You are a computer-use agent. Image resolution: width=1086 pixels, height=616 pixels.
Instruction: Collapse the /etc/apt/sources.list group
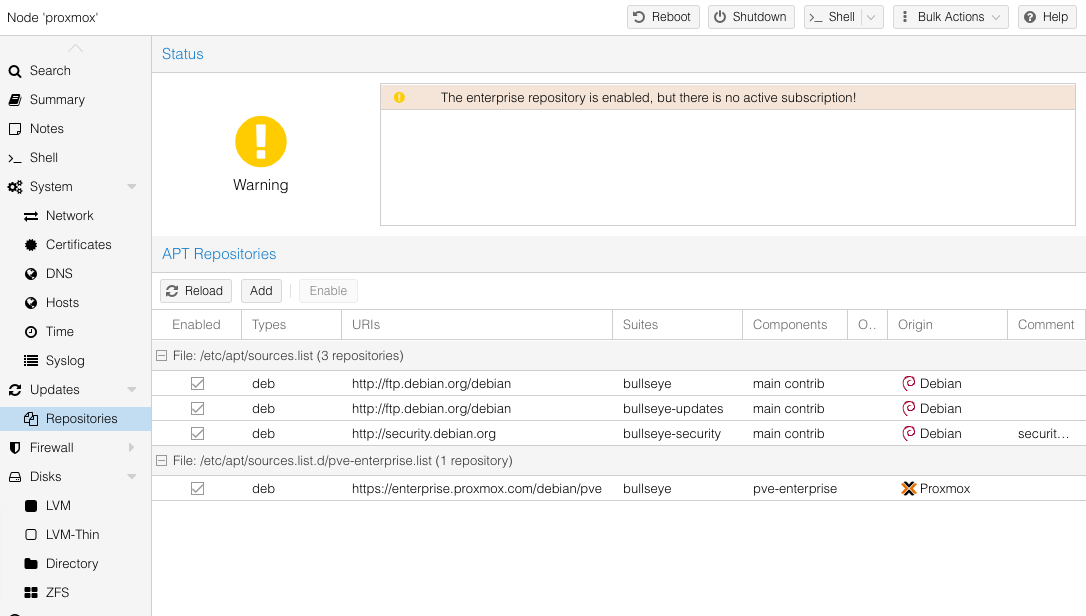161,356
